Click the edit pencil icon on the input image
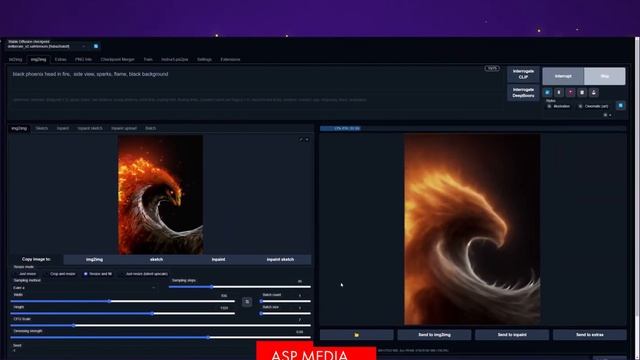Image resolution: width=640 pixels, height=360 pixels. (301, 140)
